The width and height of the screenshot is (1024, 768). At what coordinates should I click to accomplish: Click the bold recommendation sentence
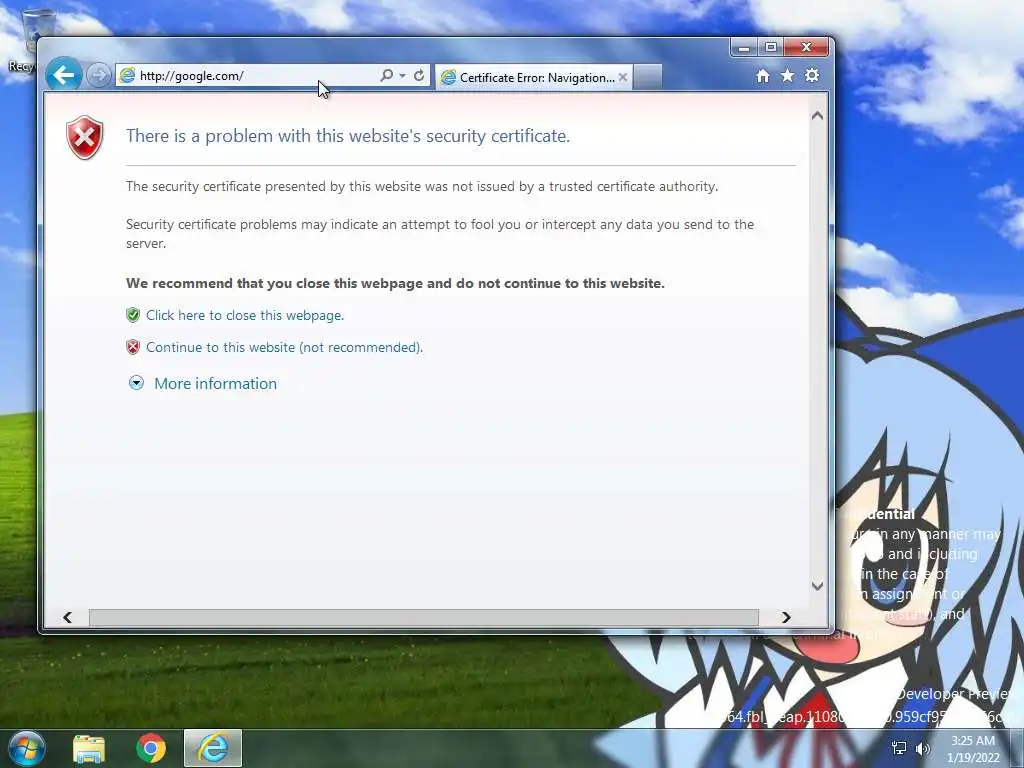pyautogui.click(x=395, y=283)
